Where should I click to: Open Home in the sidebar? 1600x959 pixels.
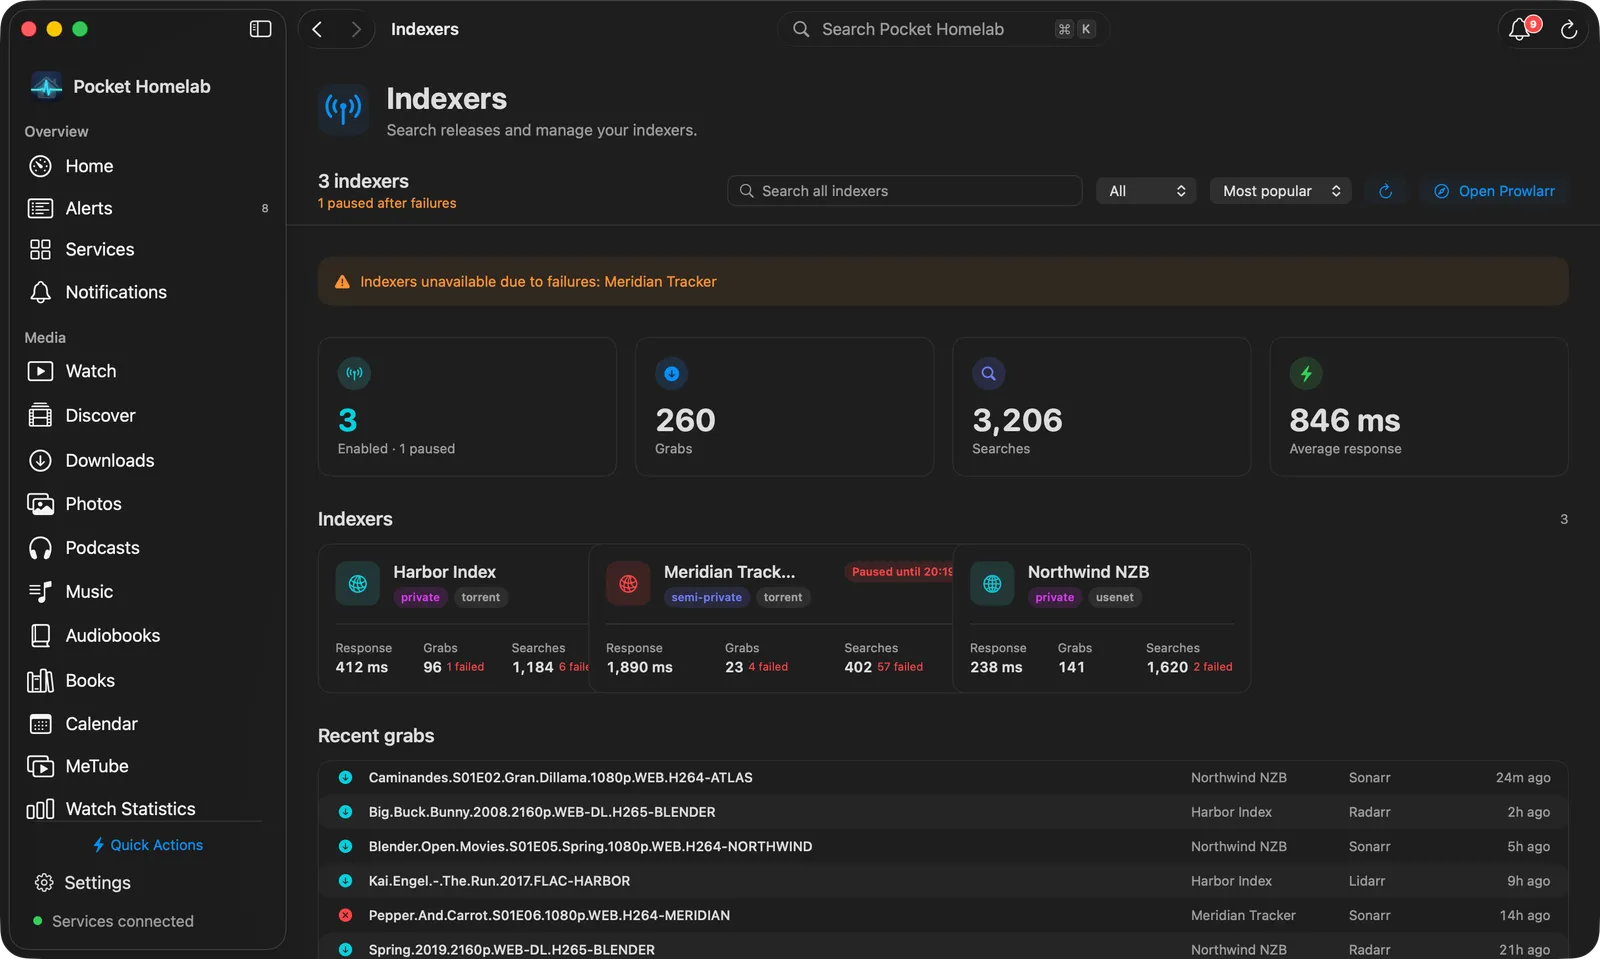(x=146, y=166)
